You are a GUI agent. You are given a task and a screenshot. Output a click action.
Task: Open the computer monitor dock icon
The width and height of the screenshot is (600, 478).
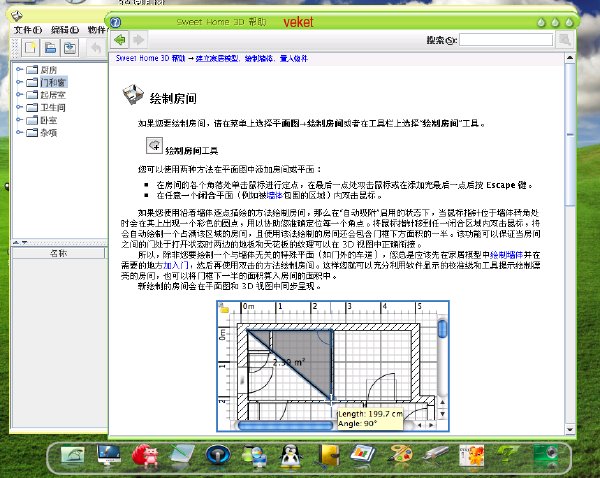coord(109,455)
